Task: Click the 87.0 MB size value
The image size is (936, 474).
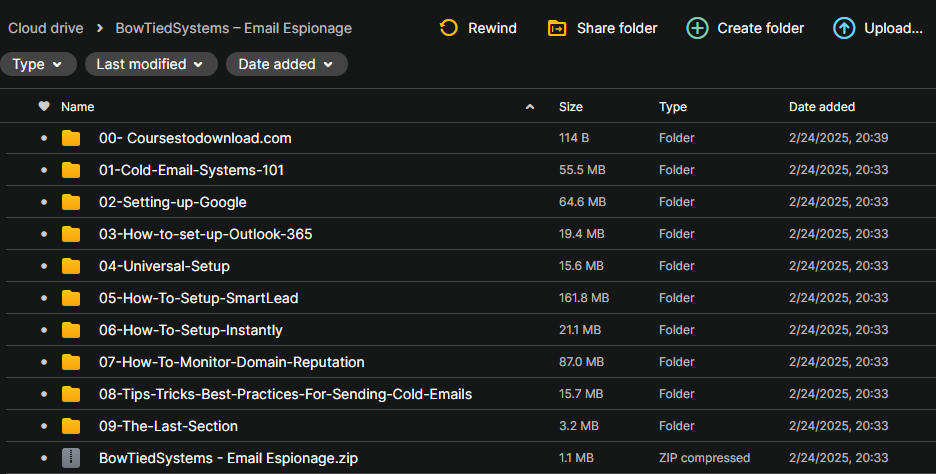Action: pos(581,362)
